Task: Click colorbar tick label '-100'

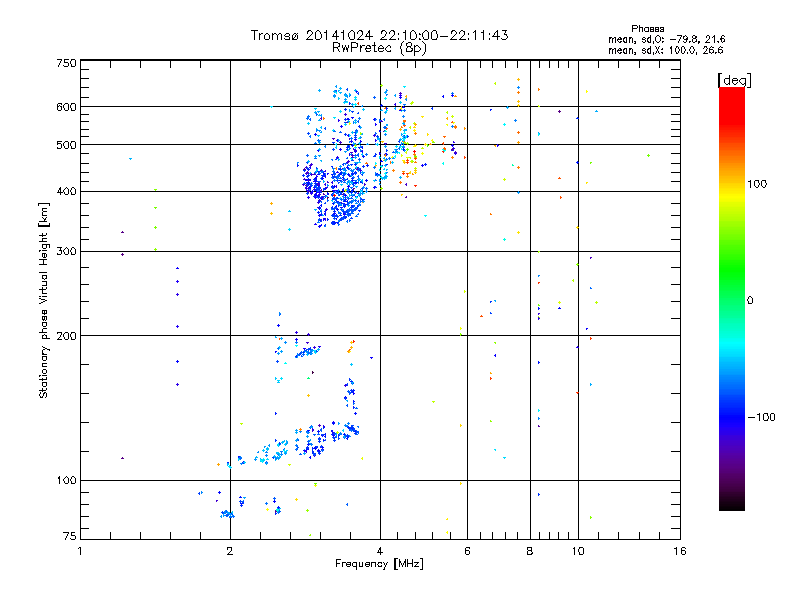Action: coord(761,417)
